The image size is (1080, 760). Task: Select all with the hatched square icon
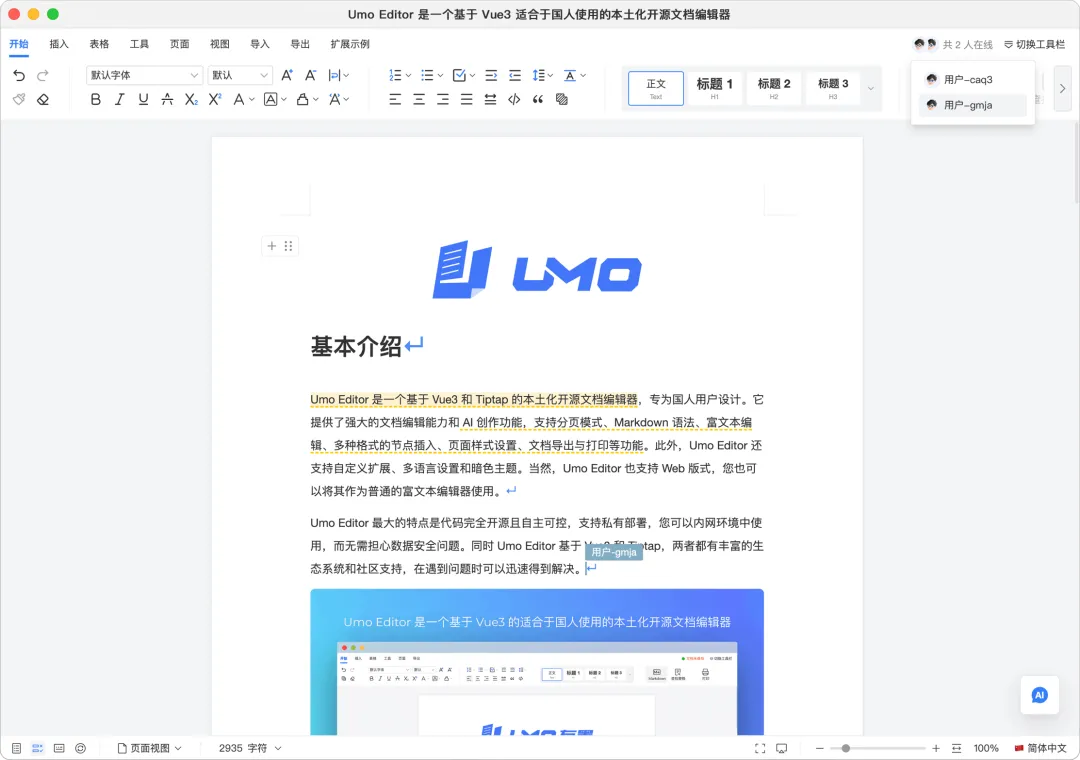pyautogui.click(x=562, y=99)
